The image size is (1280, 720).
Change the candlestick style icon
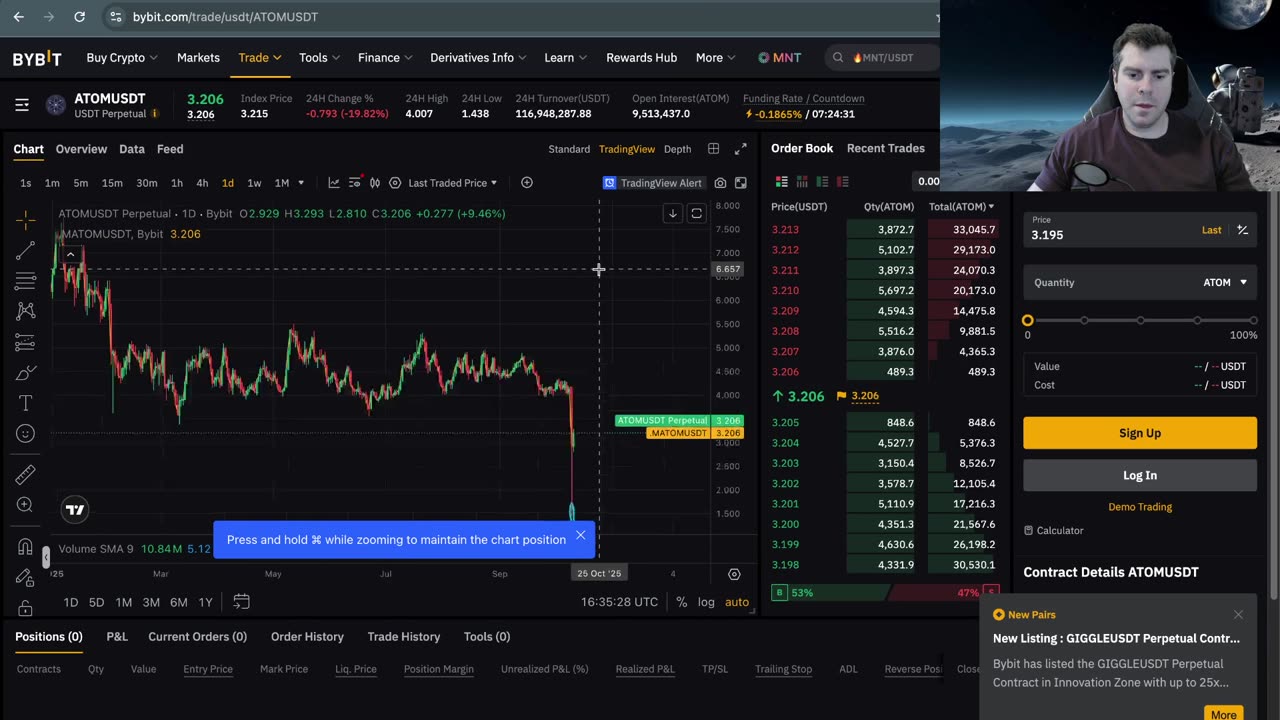tap(375, 183)
